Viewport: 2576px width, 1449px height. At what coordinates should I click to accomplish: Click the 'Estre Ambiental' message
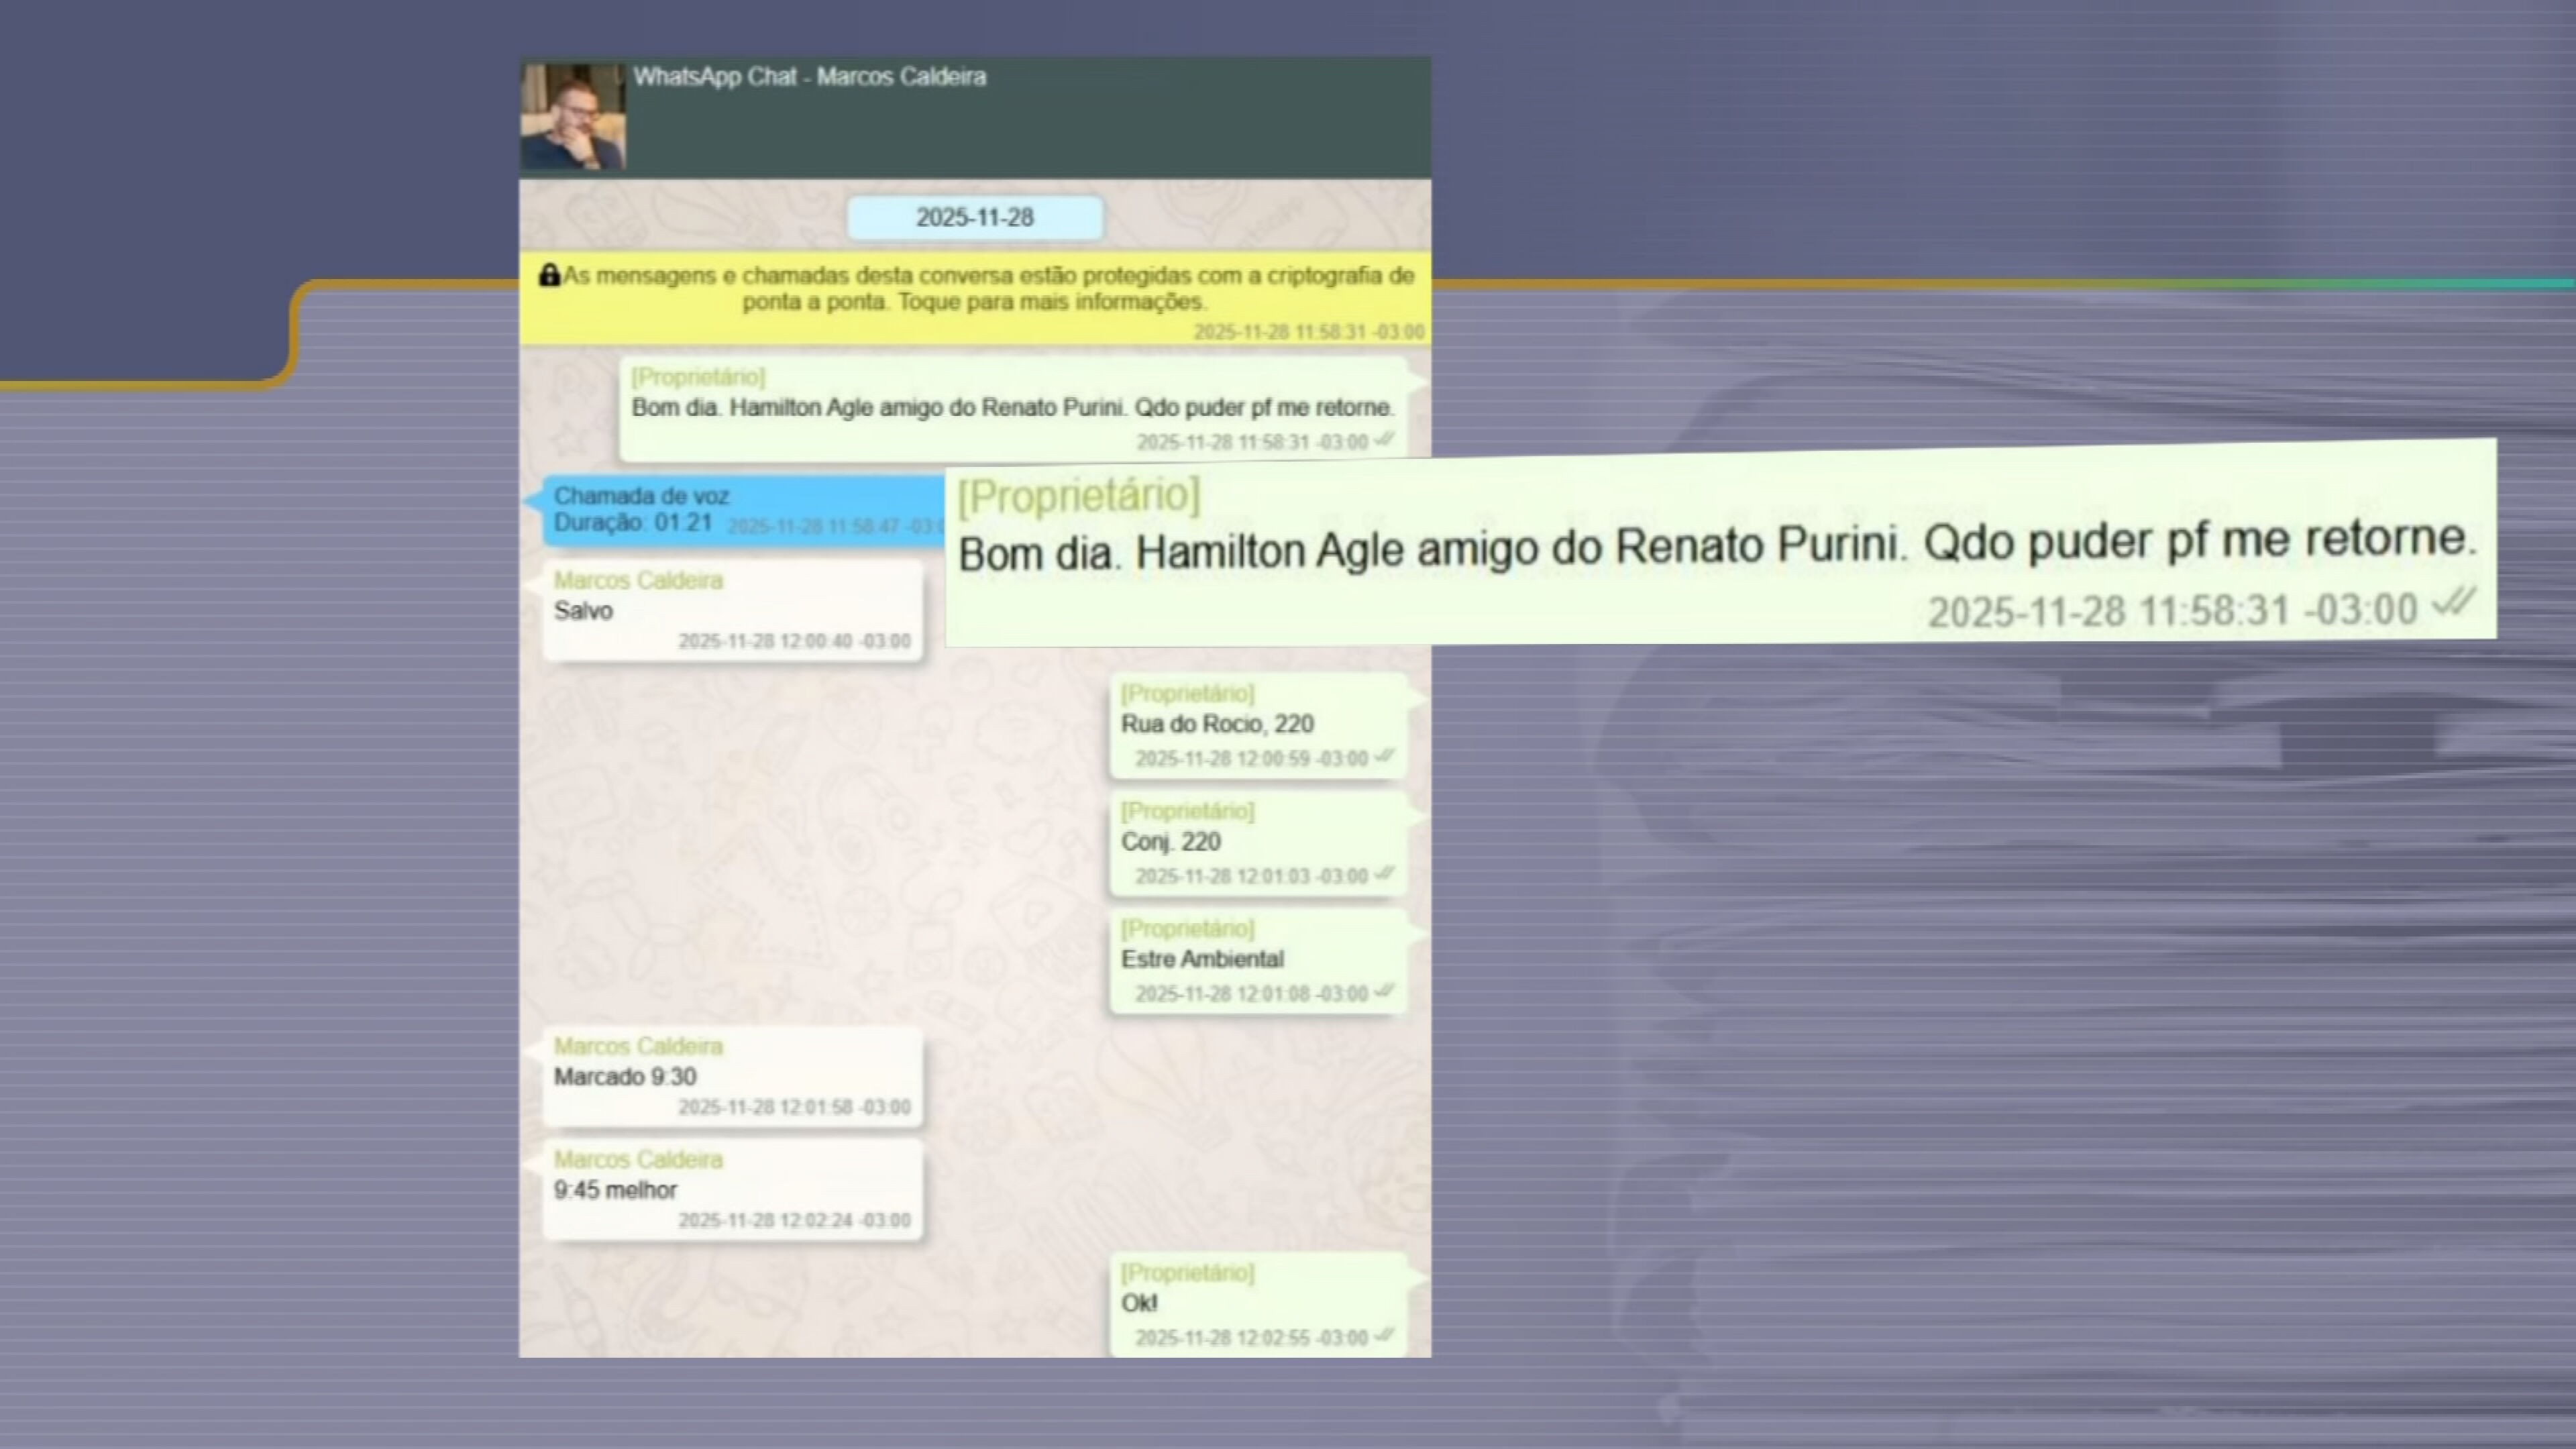coord(1258,961)
